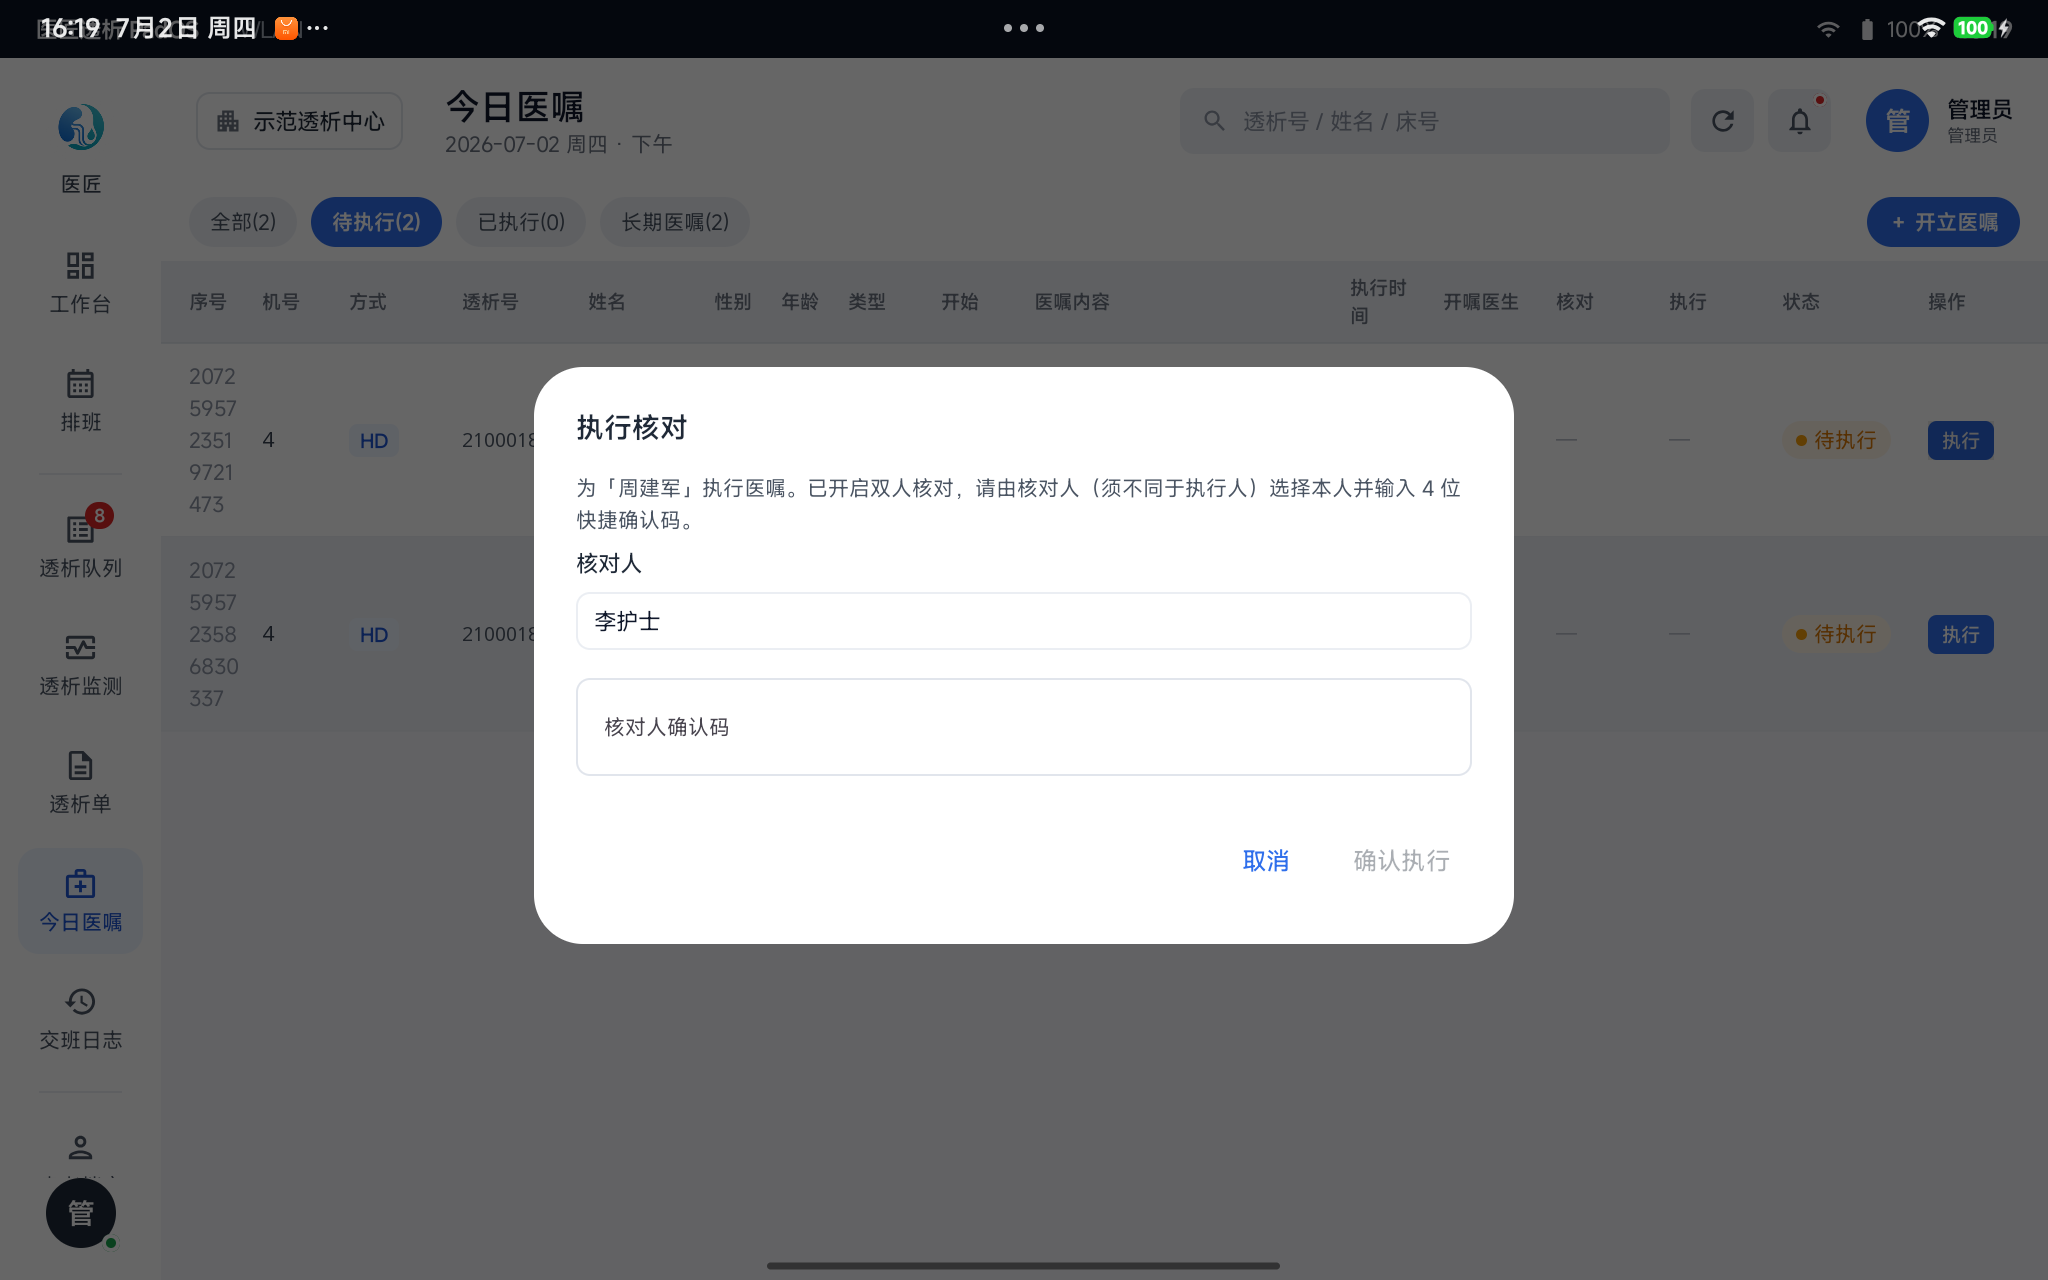Open 透析单 page in sidebar
Screen dimensions: 2048x1280
(x=81, y=783)
